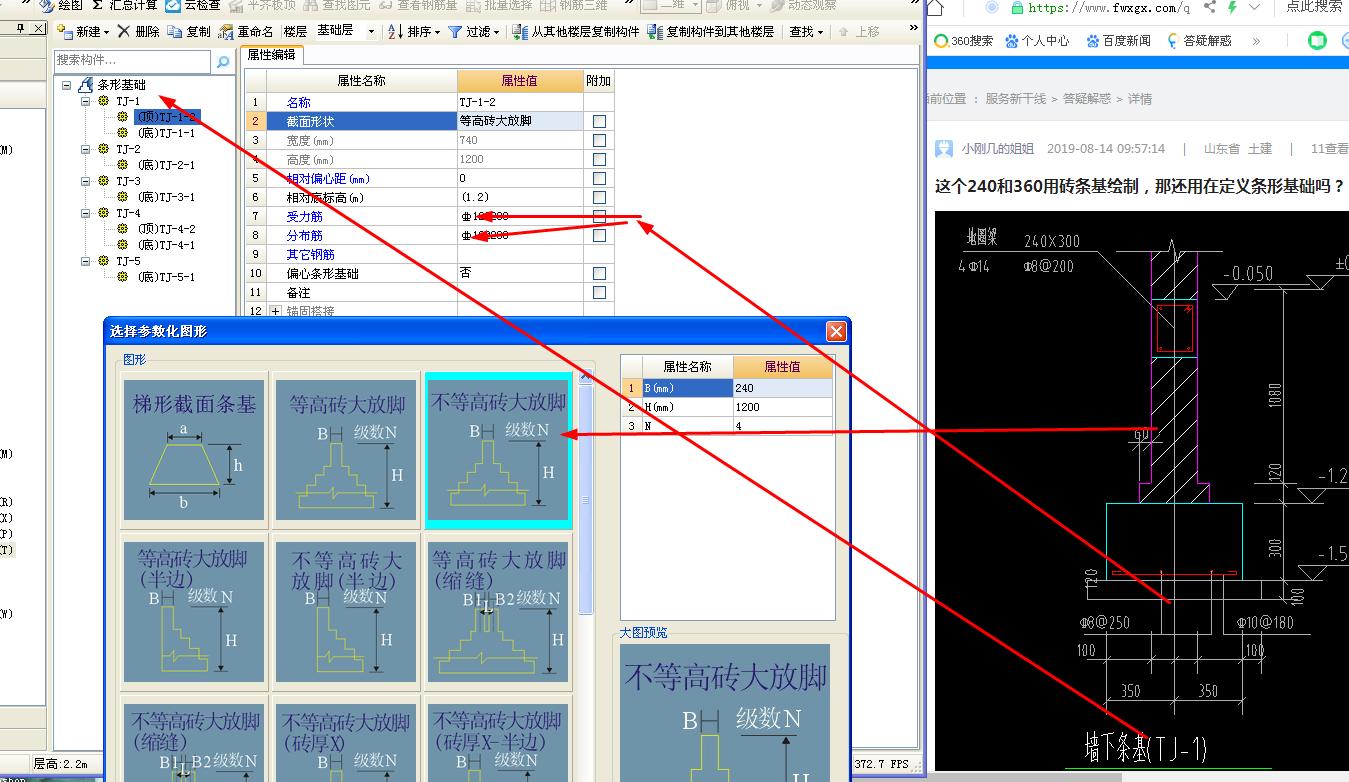Toggle 附加 checkbox for 相对偏心距 row
This screenshot has height=782, width=1349.
pos(599,178)
